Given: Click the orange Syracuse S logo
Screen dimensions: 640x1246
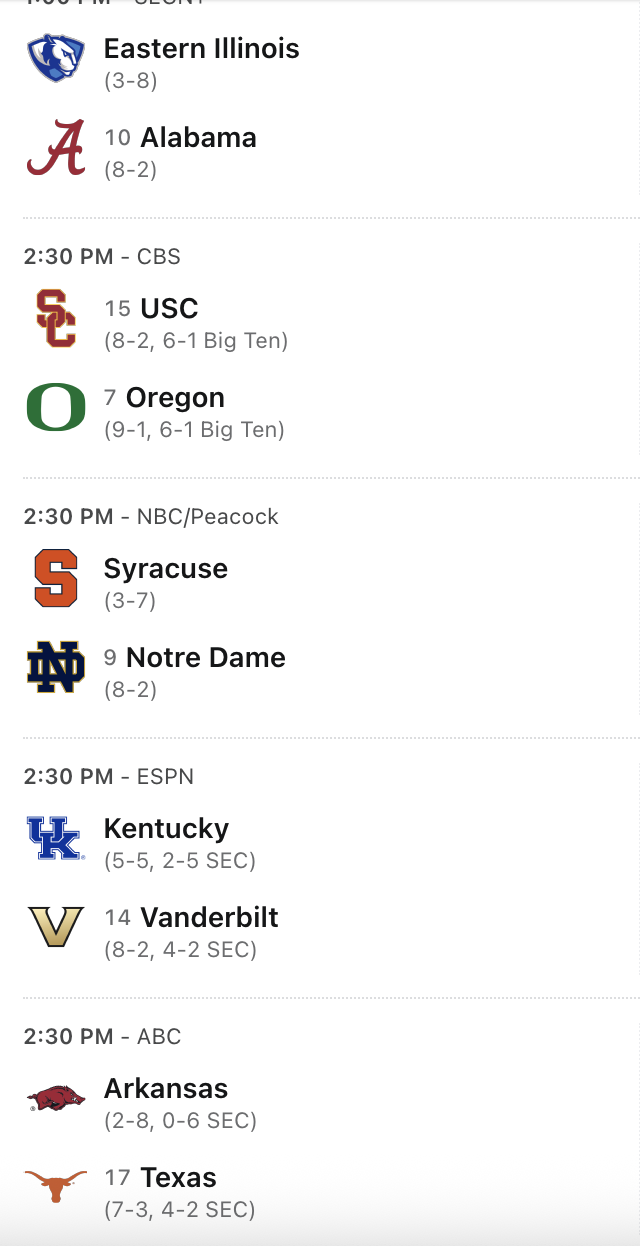Looking at the screenshot, I should point(56,578).
